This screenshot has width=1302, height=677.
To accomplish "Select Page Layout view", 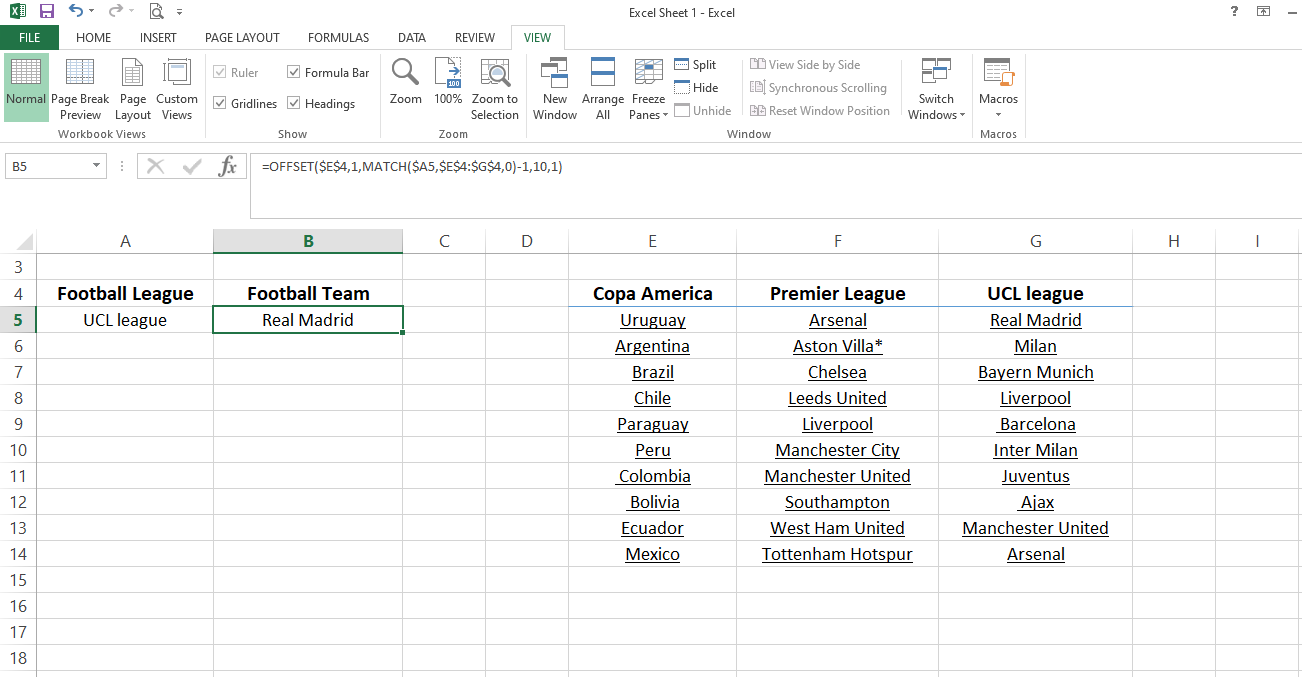I will [x=132, y=88].
